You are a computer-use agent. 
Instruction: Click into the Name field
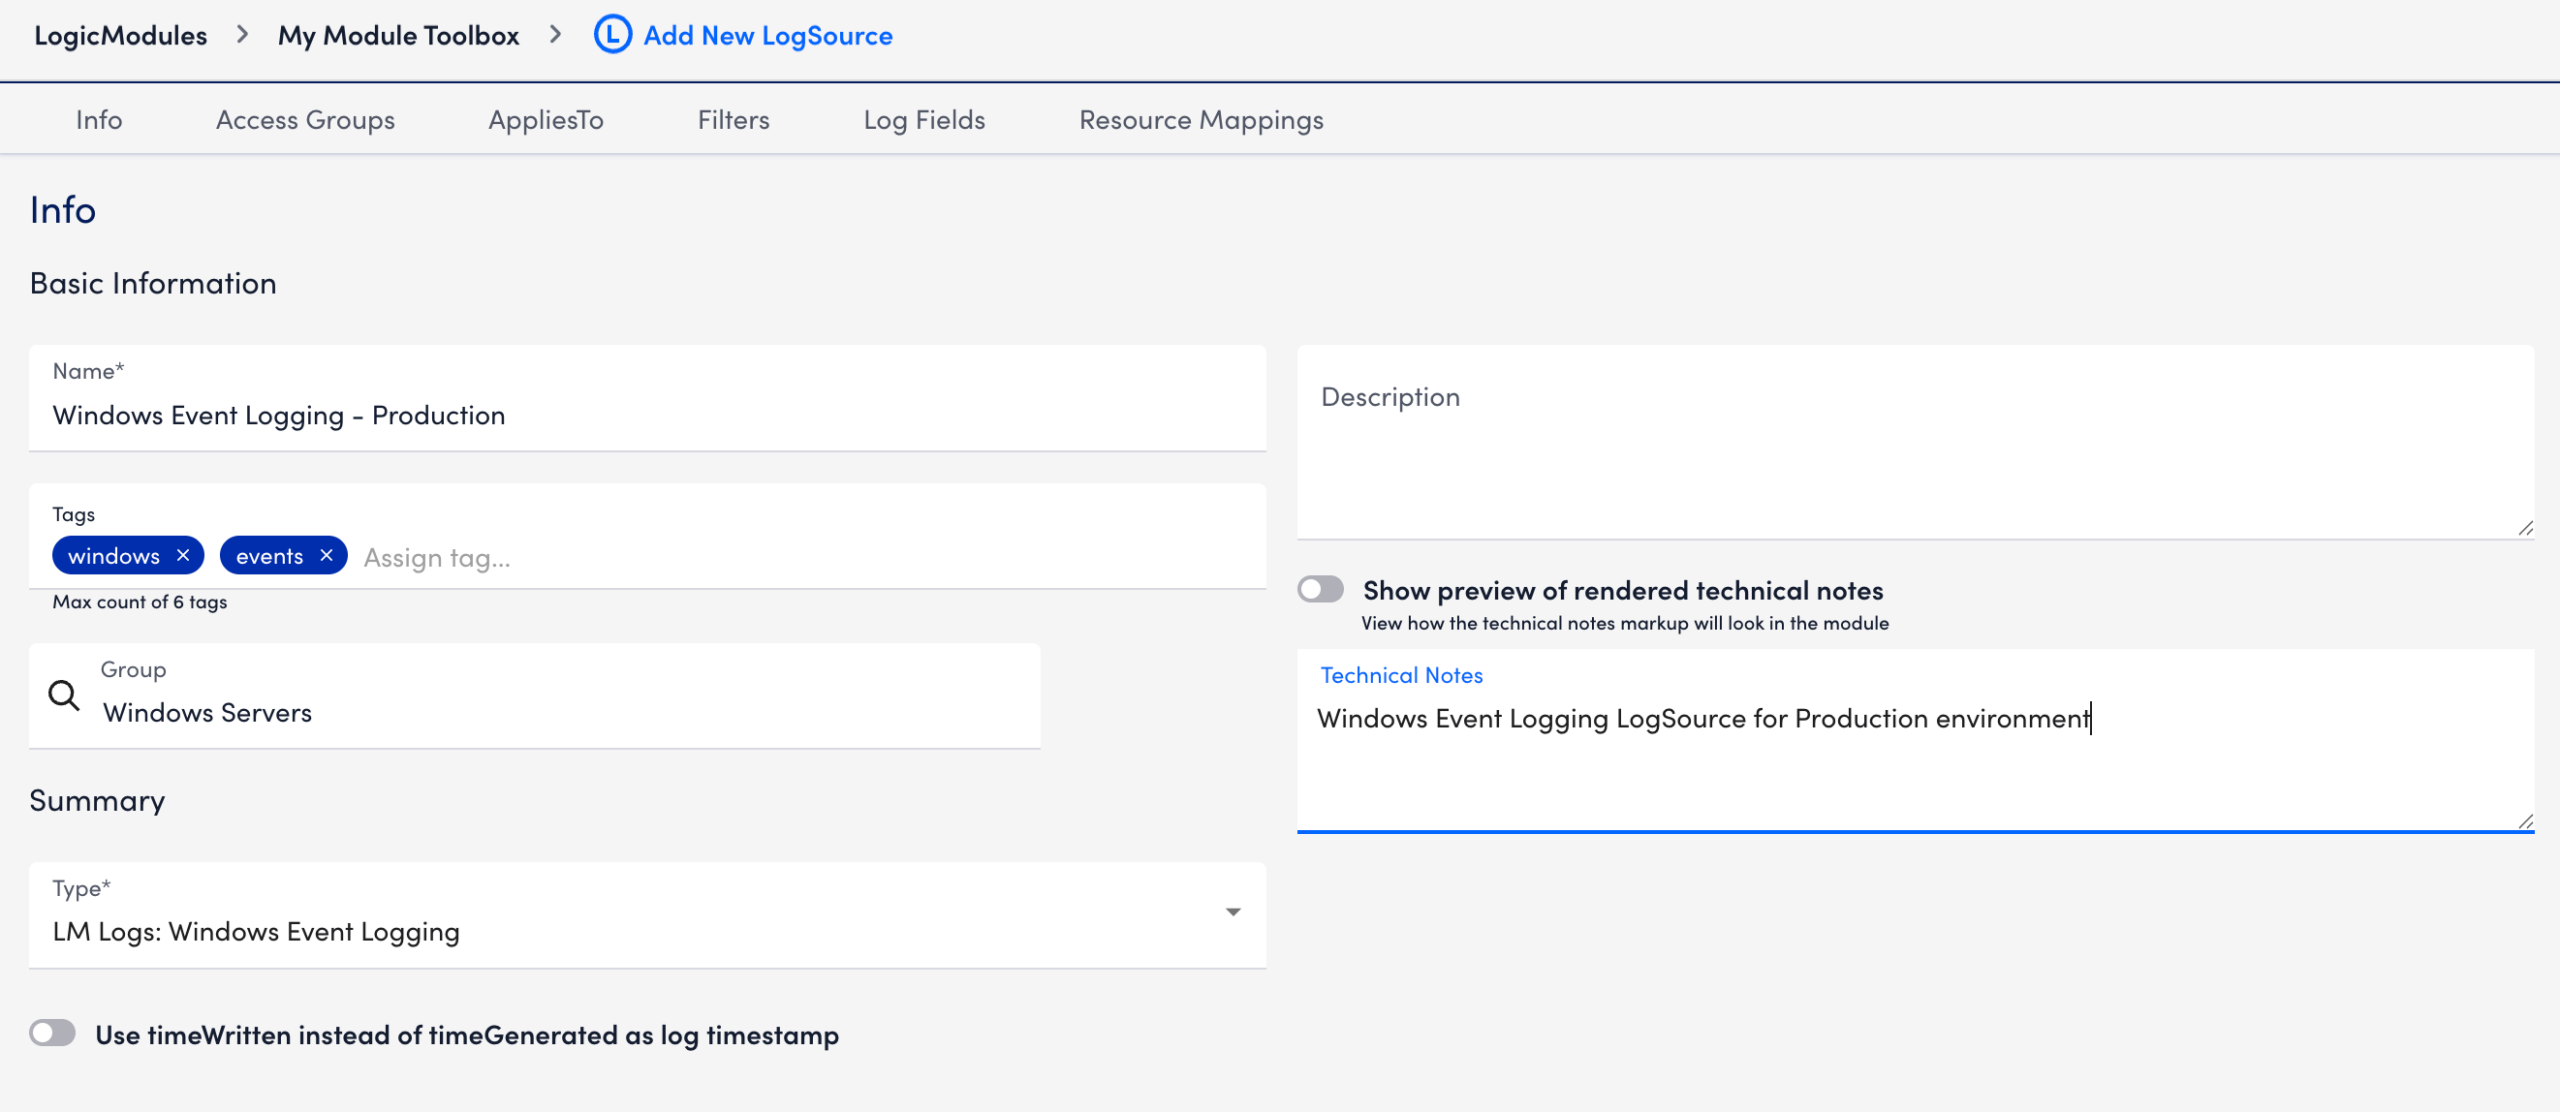647,398
